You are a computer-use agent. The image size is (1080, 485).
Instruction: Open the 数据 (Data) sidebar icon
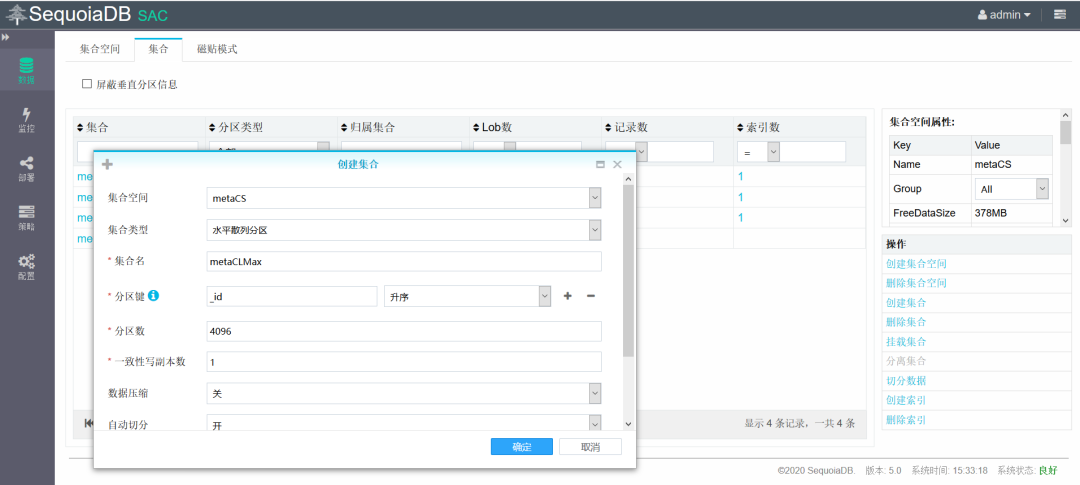click(26, 72)
